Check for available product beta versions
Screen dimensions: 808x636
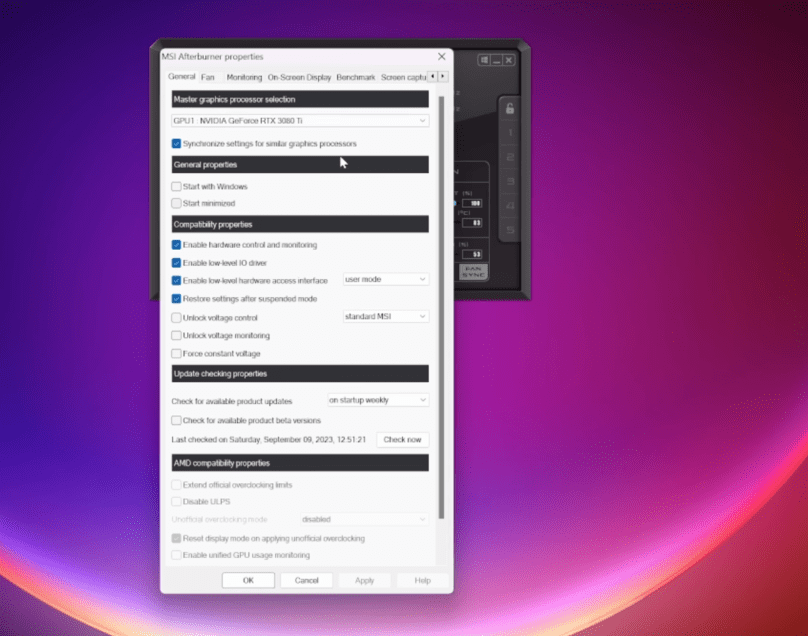click(x=177, y=420)
